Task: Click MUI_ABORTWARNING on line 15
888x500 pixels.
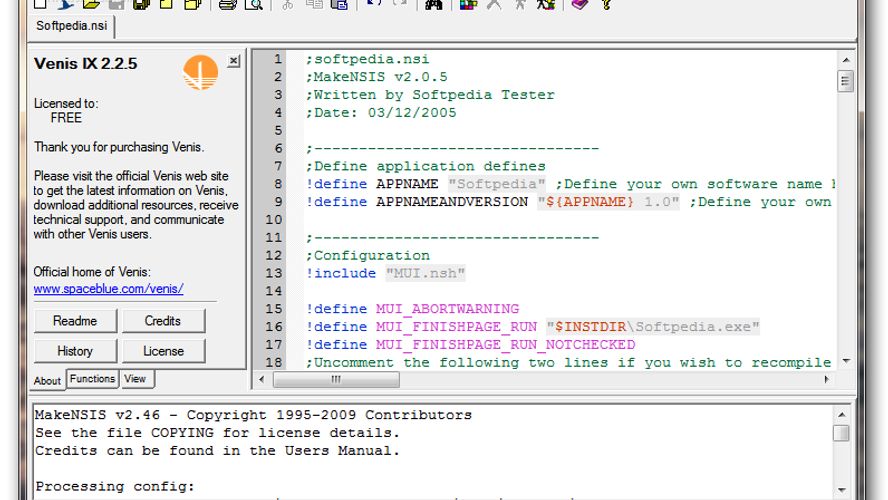Action: (x=447, y=309)
